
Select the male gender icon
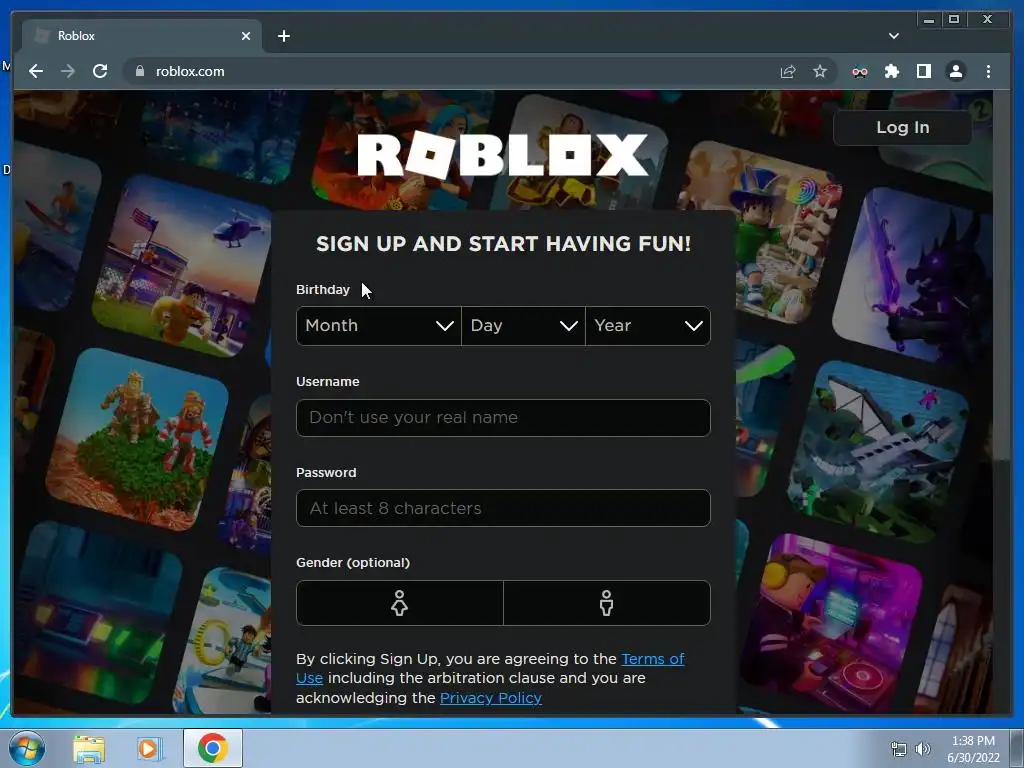[x=607, y=603]
